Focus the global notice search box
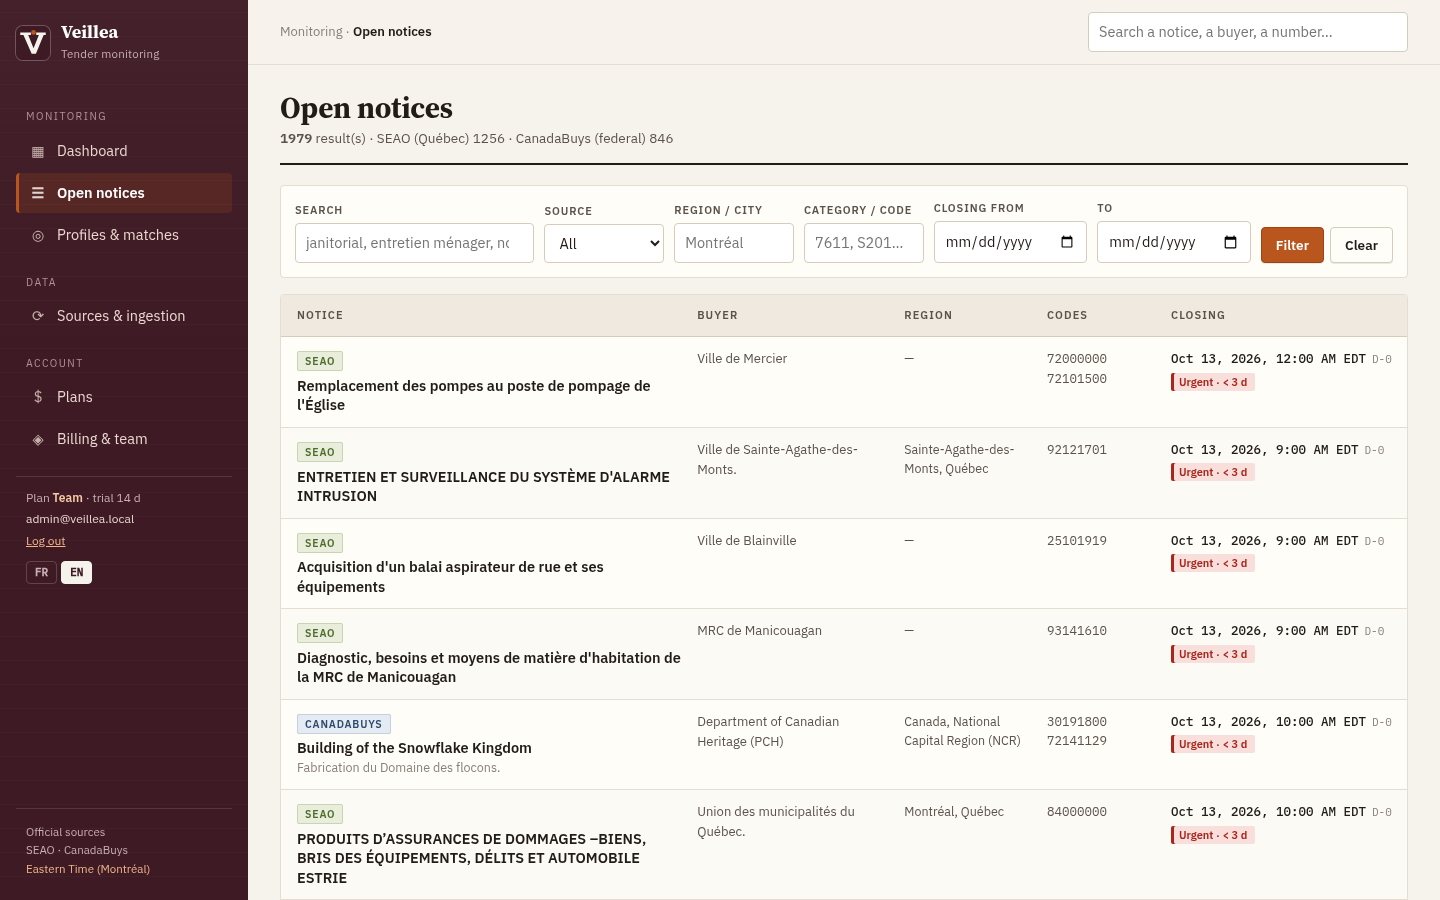Screen dimensions: 1440x900 [x=1248, y=32]
